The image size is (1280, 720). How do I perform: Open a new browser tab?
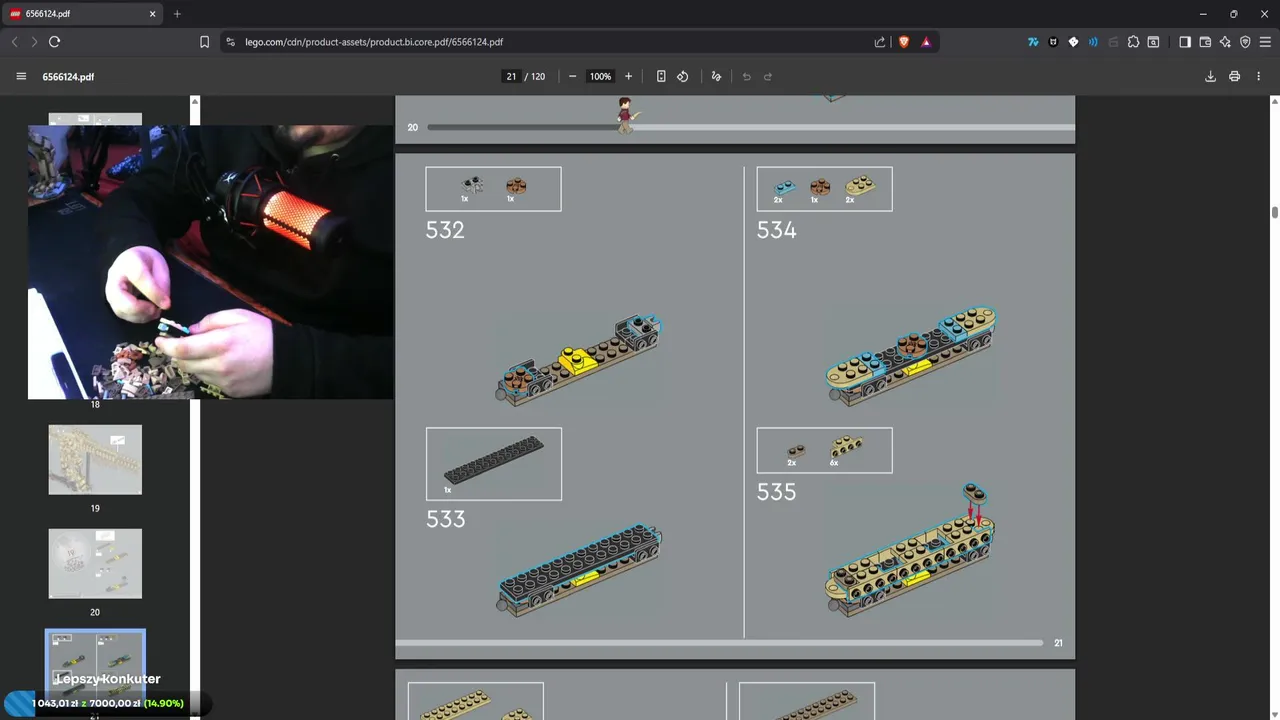177,14
